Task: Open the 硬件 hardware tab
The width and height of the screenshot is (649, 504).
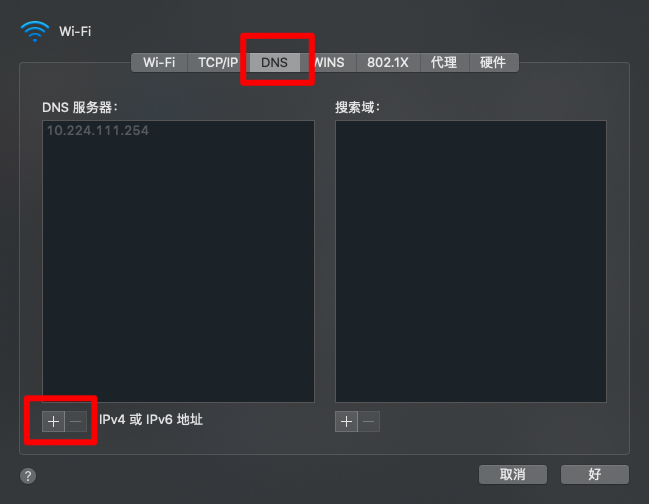Action: (493, 62)
